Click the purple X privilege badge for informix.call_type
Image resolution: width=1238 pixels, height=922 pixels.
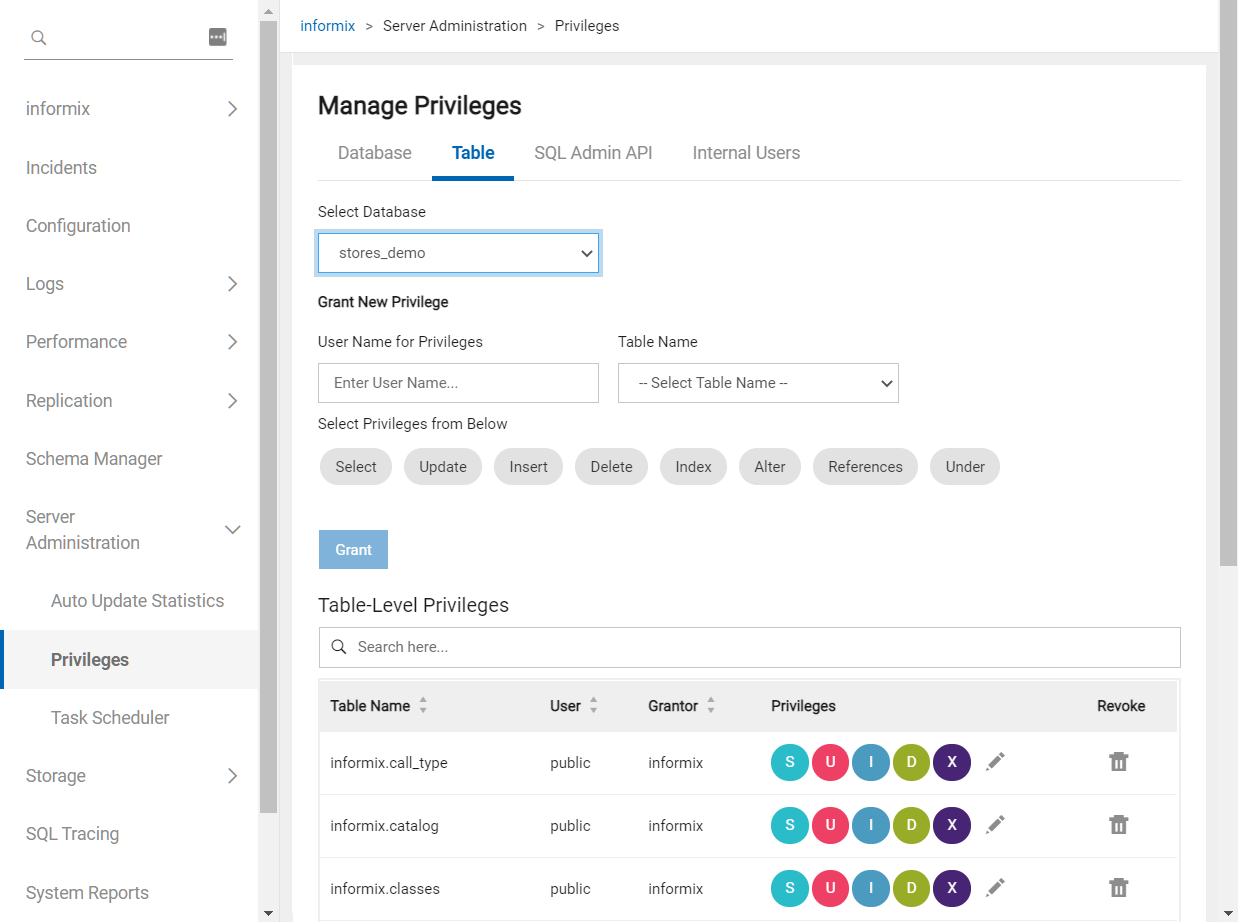point(951,763)
